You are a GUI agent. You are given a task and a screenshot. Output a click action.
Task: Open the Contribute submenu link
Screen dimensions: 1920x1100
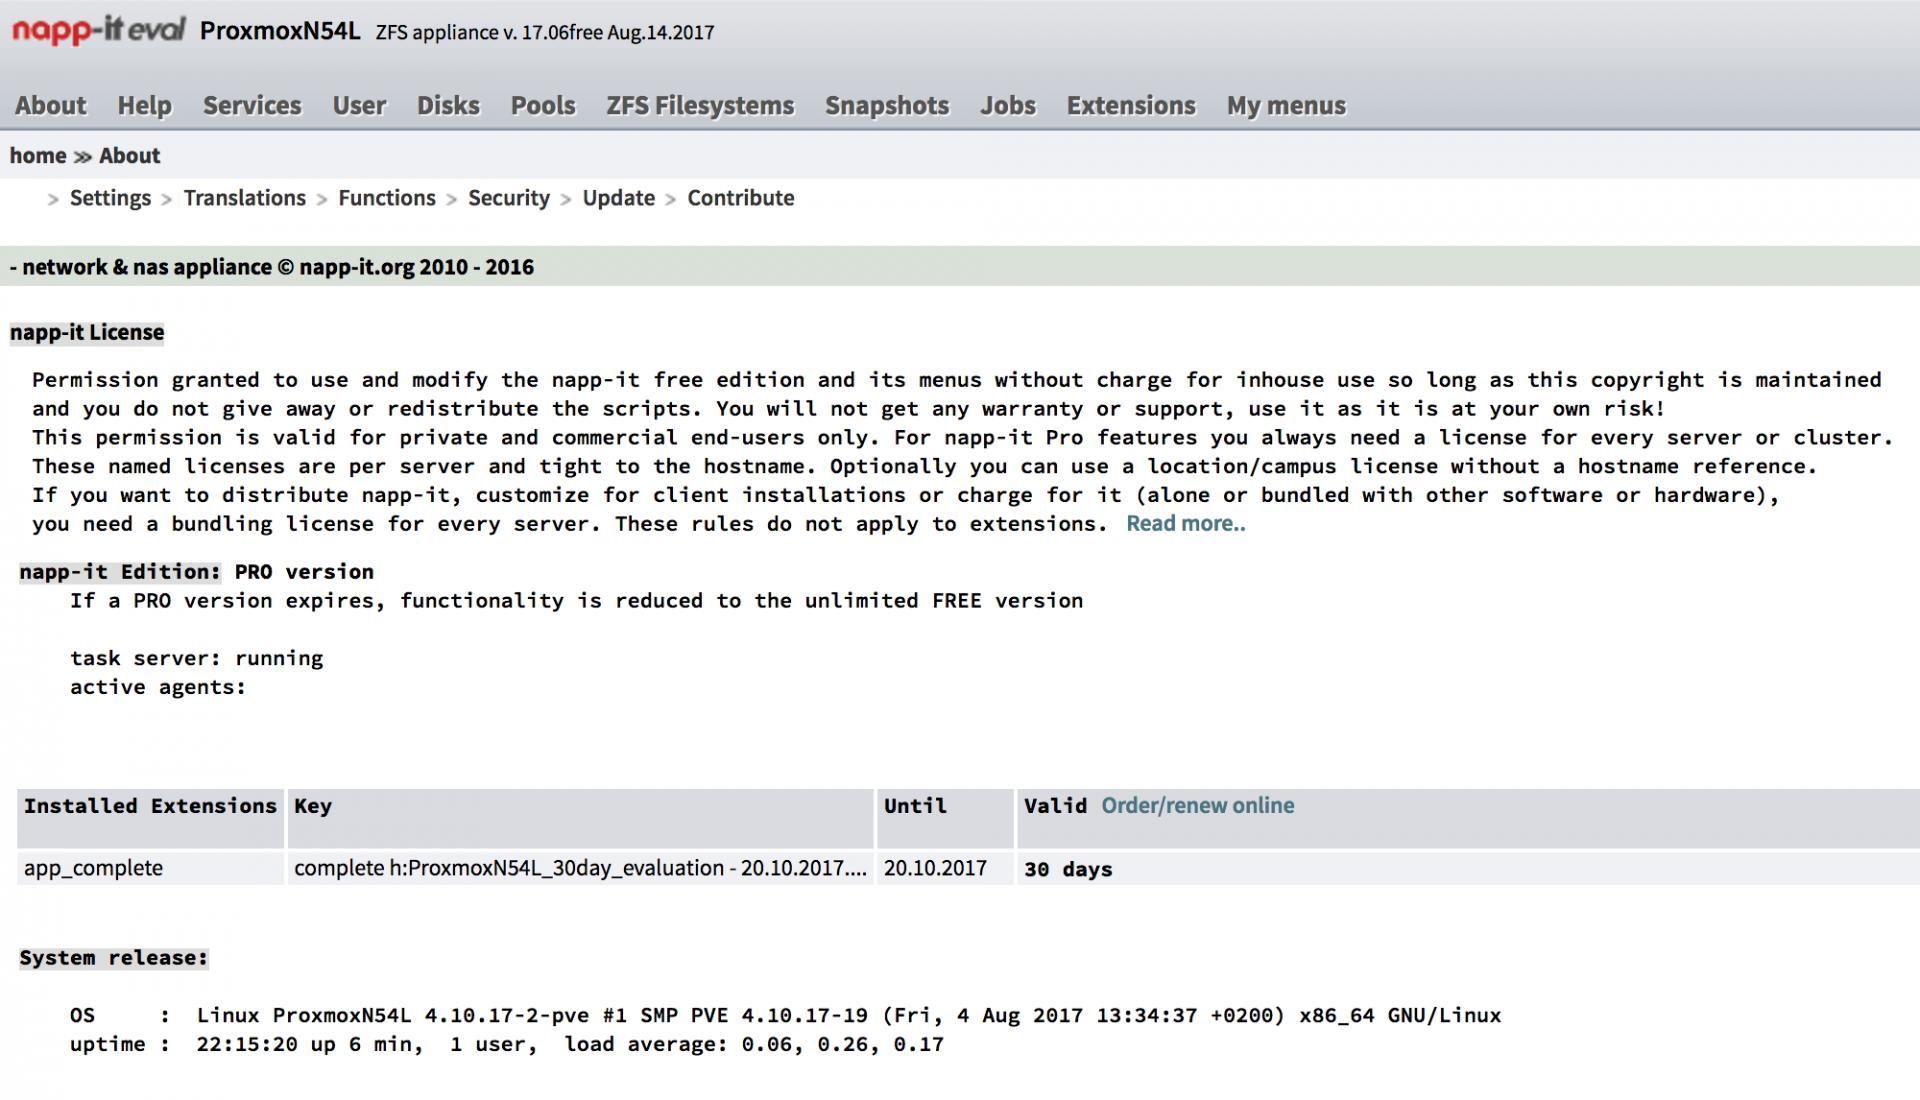coord(741,198)
